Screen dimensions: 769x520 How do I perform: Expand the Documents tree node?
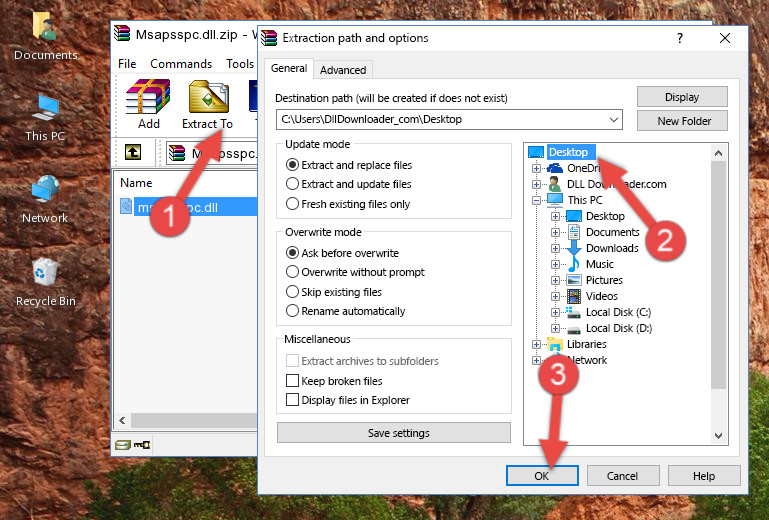click(x=555, y=232)
